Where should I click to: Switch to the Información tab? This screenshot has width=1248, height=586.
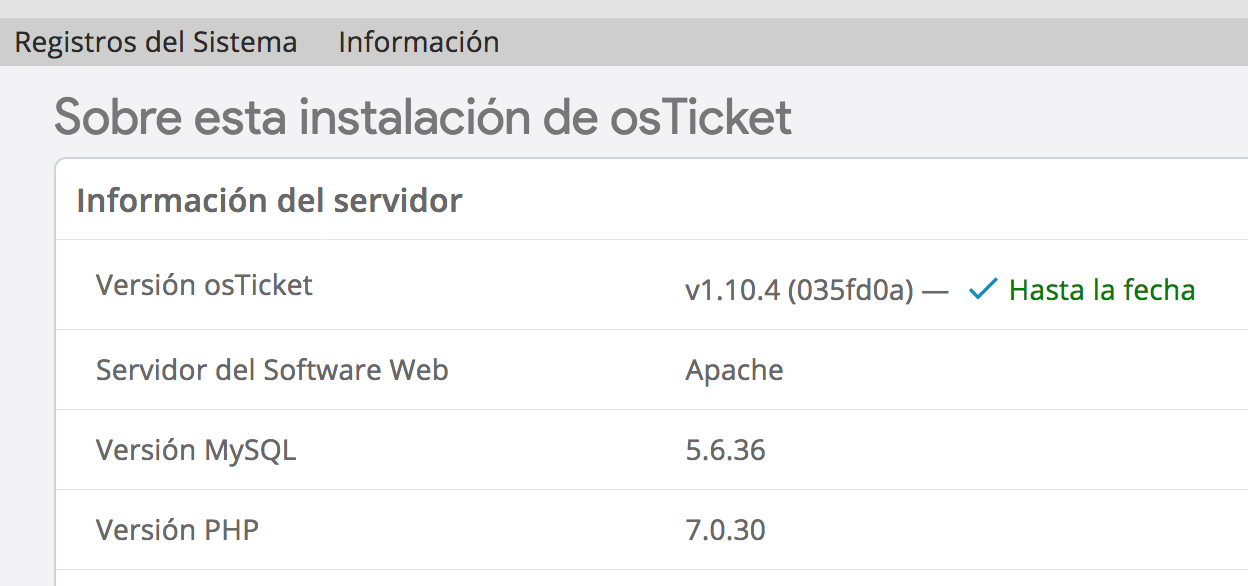pos(418,43)
